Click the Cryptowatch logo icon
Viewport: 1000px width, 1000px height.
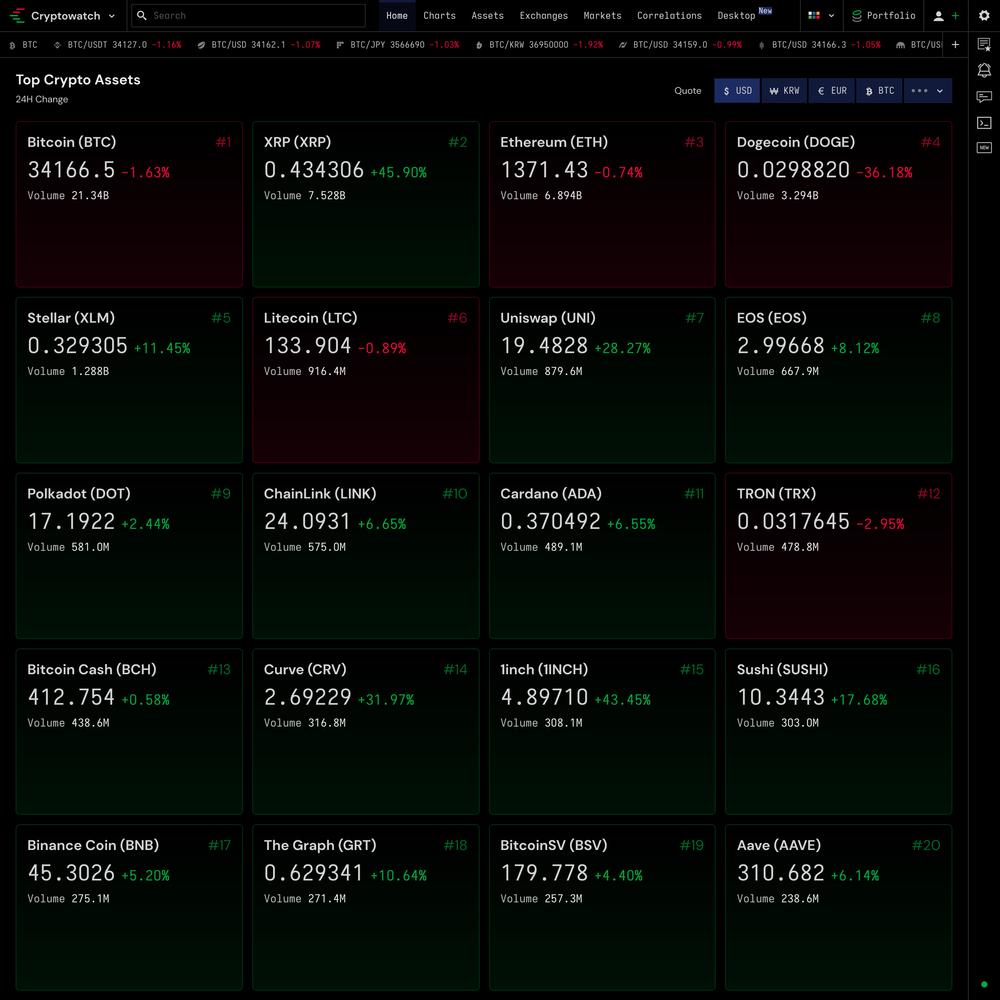(x=17, y=15)
